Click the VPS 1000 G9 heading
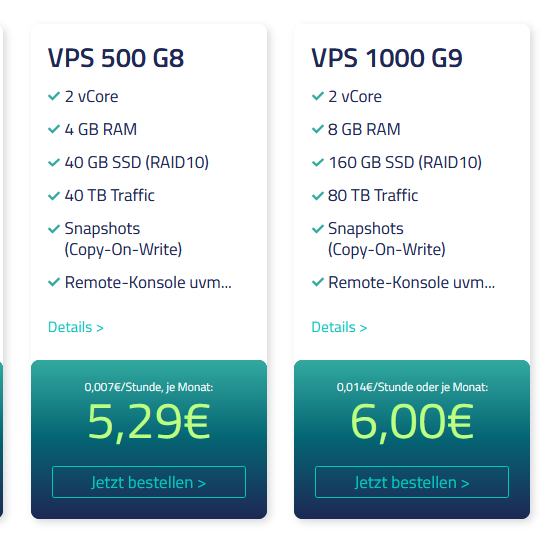 click(x=387, y=58)
